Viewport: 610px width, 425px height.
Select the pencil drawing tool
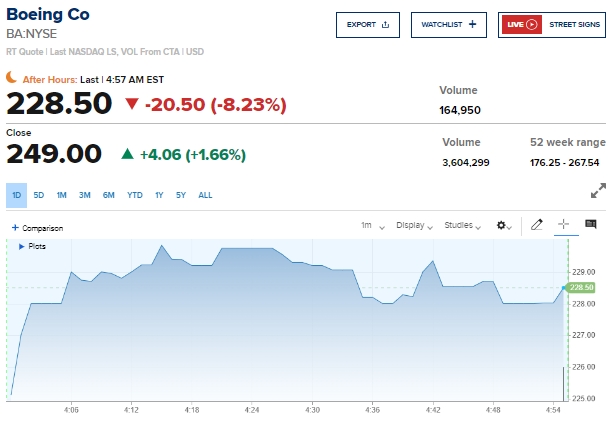click(537, 225)
